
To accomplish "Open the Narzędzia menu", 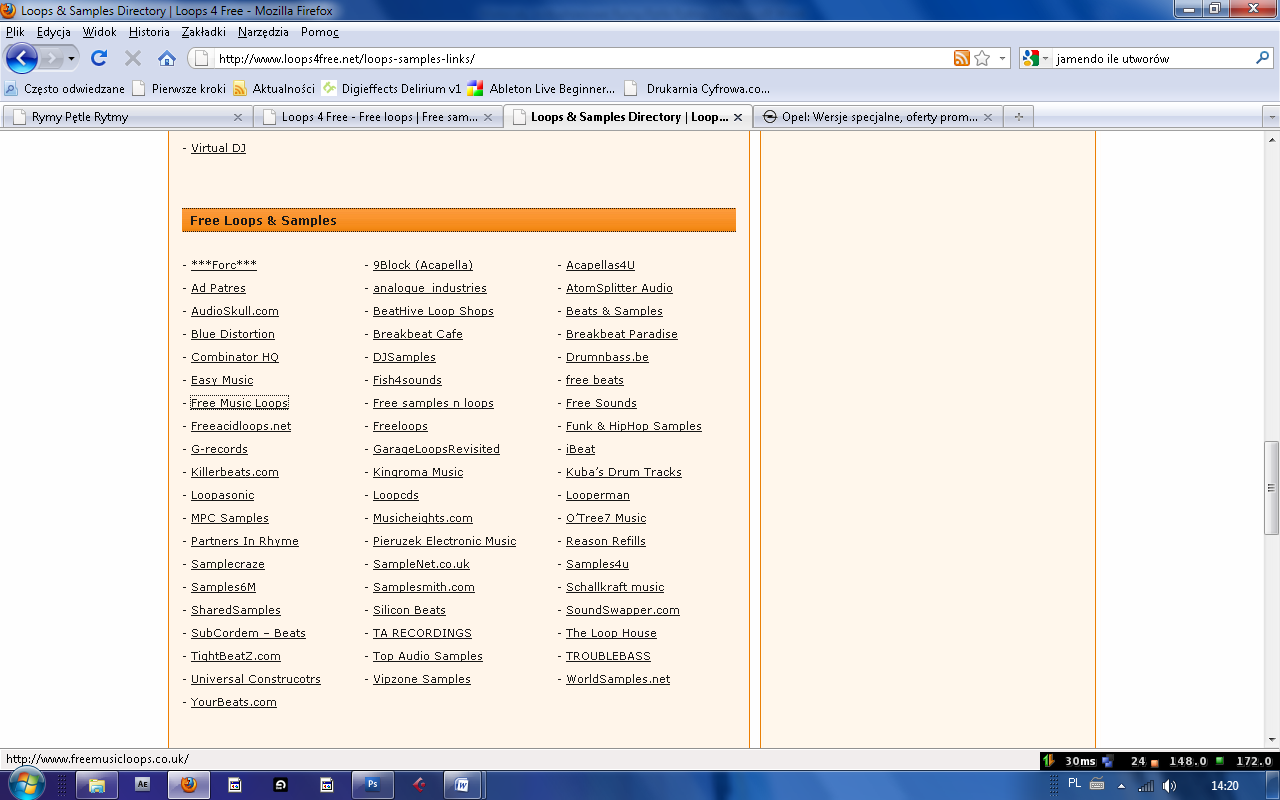I will pos(263,32).
